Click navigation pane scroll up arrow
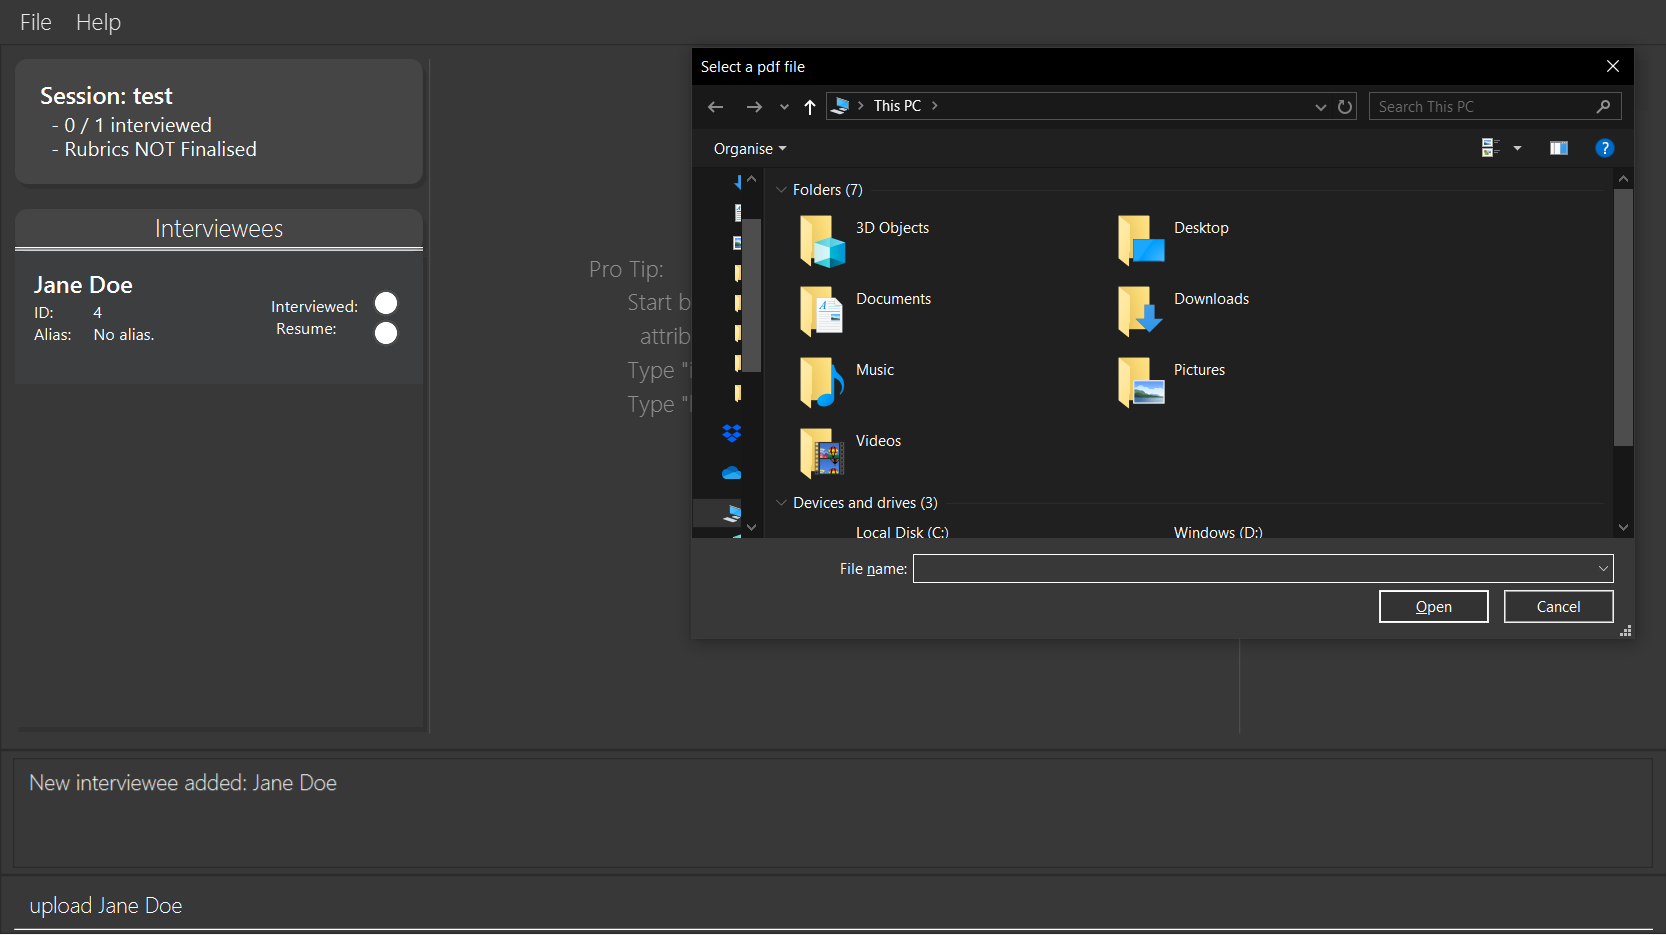The width and height of the screenshot is (1666, 935). point(751,180)
